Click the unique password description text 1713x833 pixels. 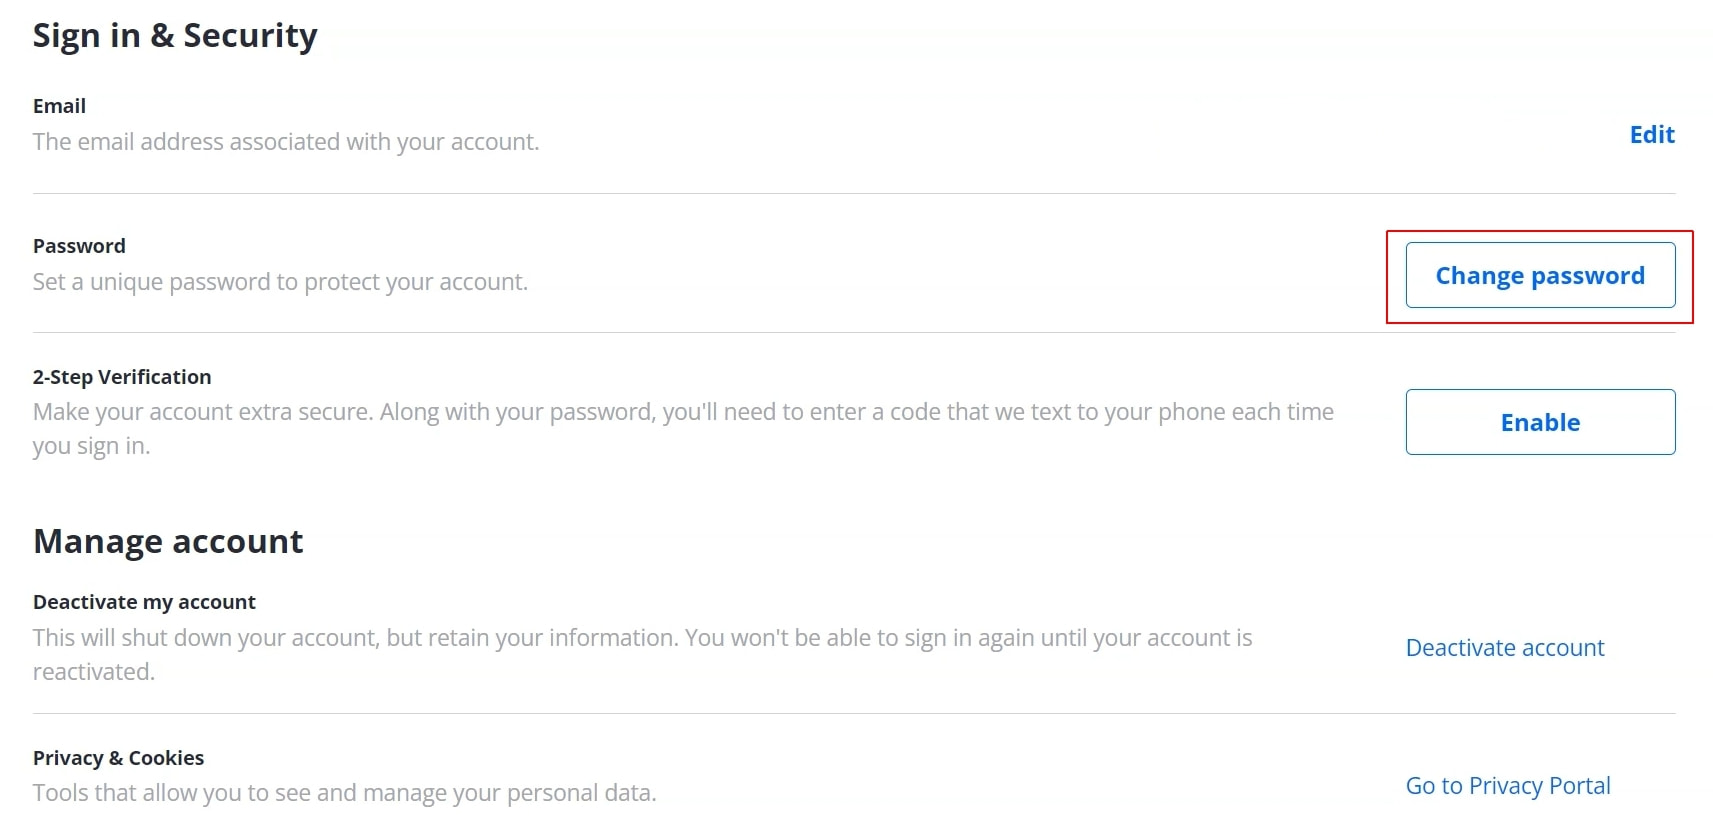click(x=280, y=281)
